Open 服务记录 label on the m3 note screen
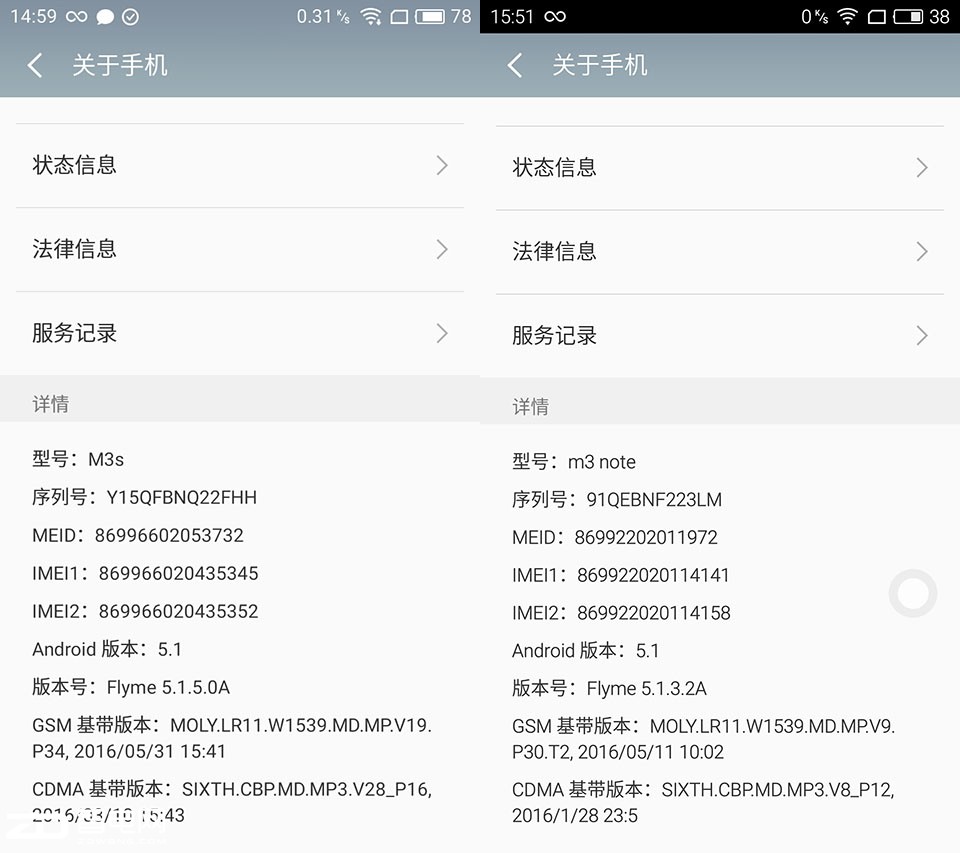The image size is (960, 853). (x=554, y=335)
